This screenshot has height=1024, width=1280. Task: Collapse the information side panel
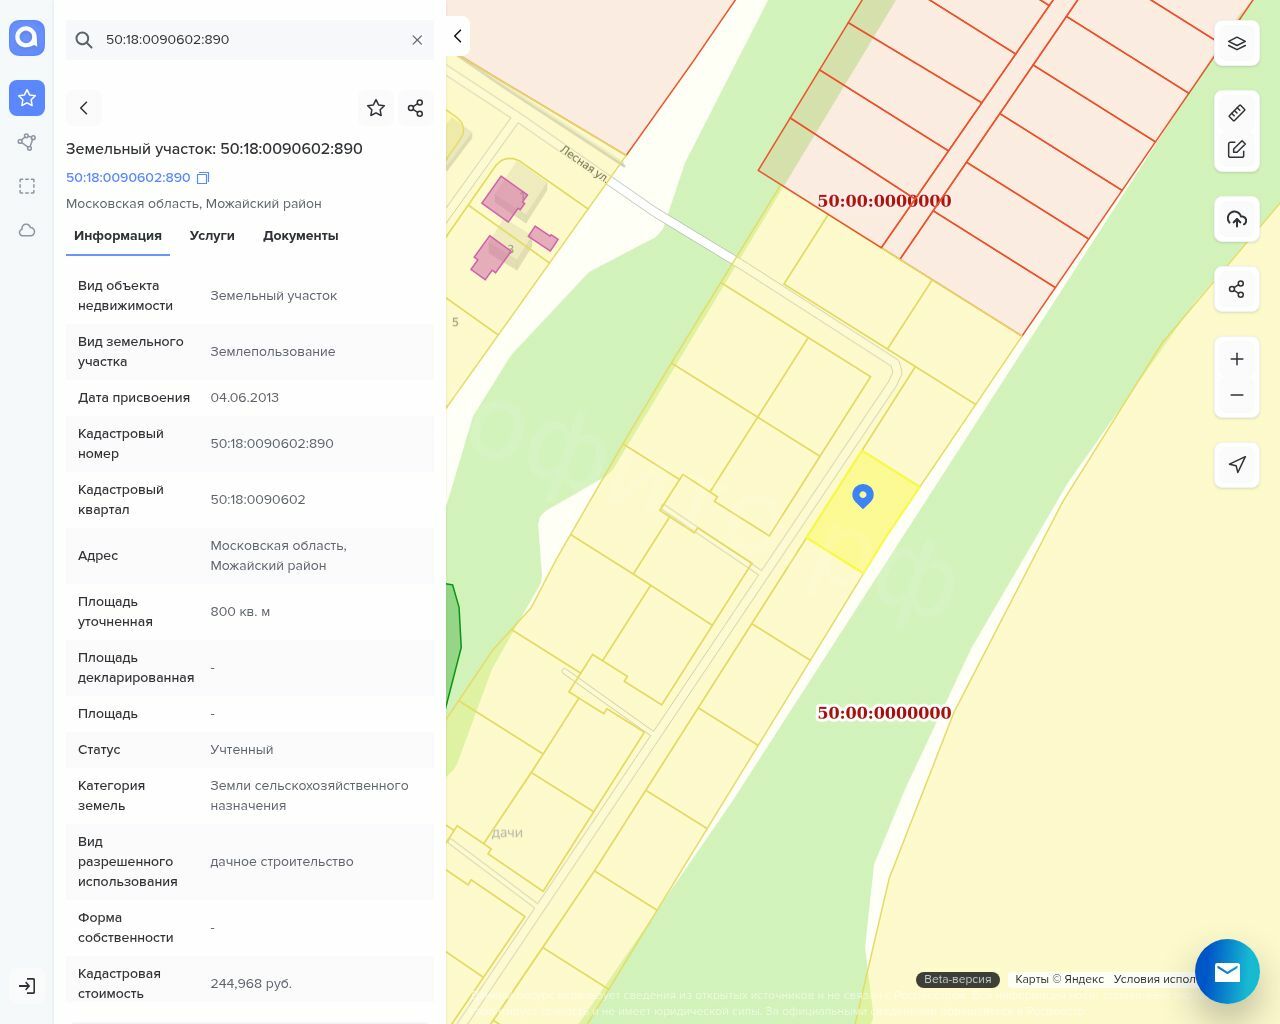(457, 36)
